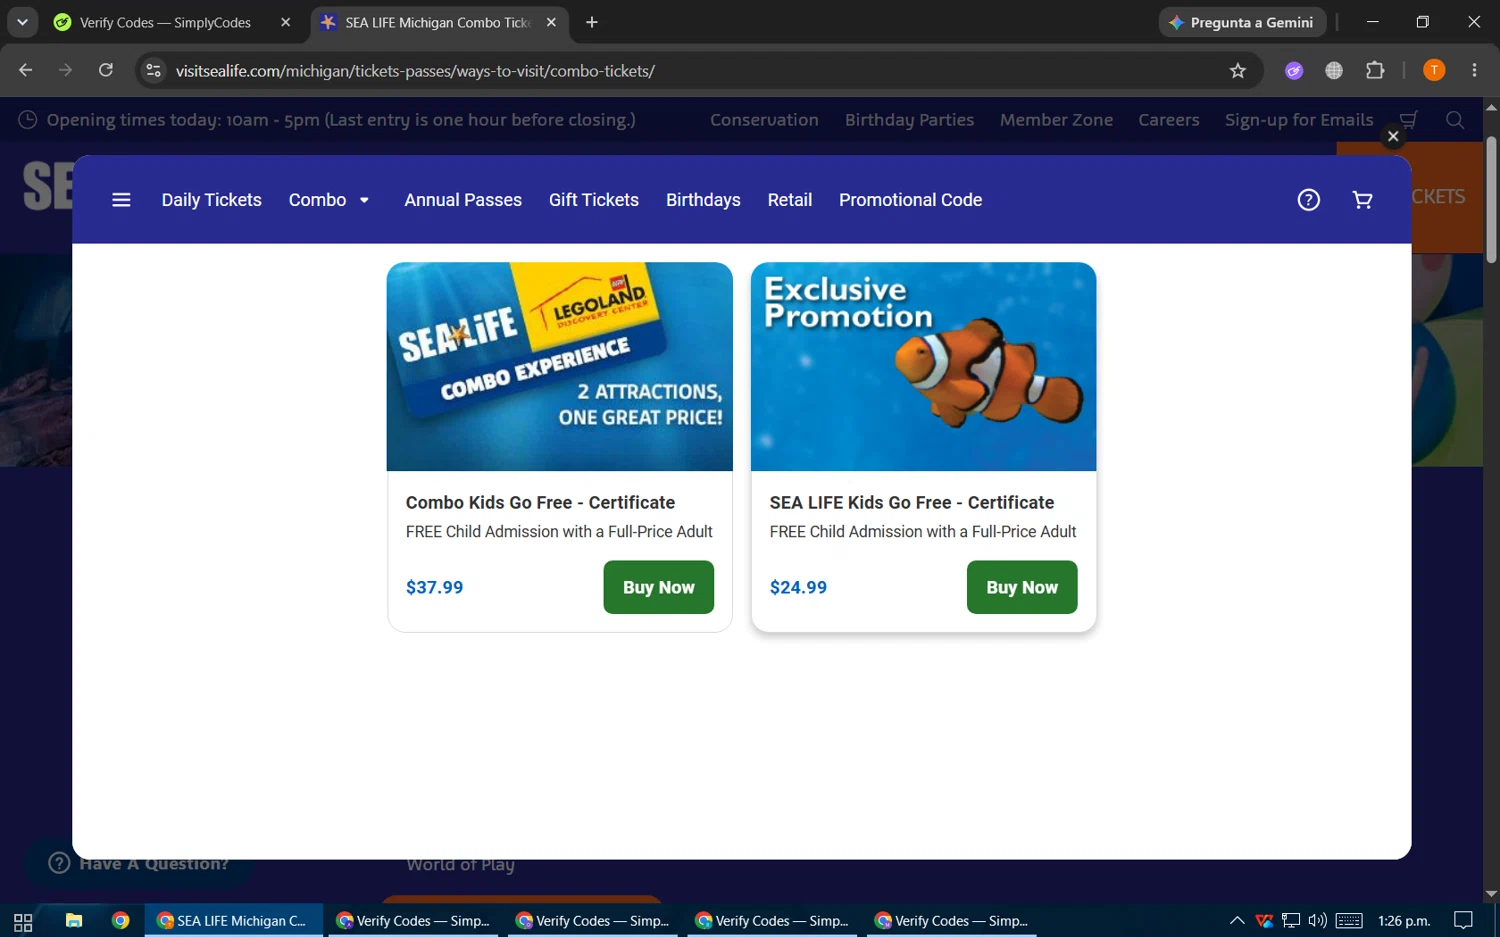Click the address bar URL
The image size is (1500, 937).
click(x=415, y=71)
